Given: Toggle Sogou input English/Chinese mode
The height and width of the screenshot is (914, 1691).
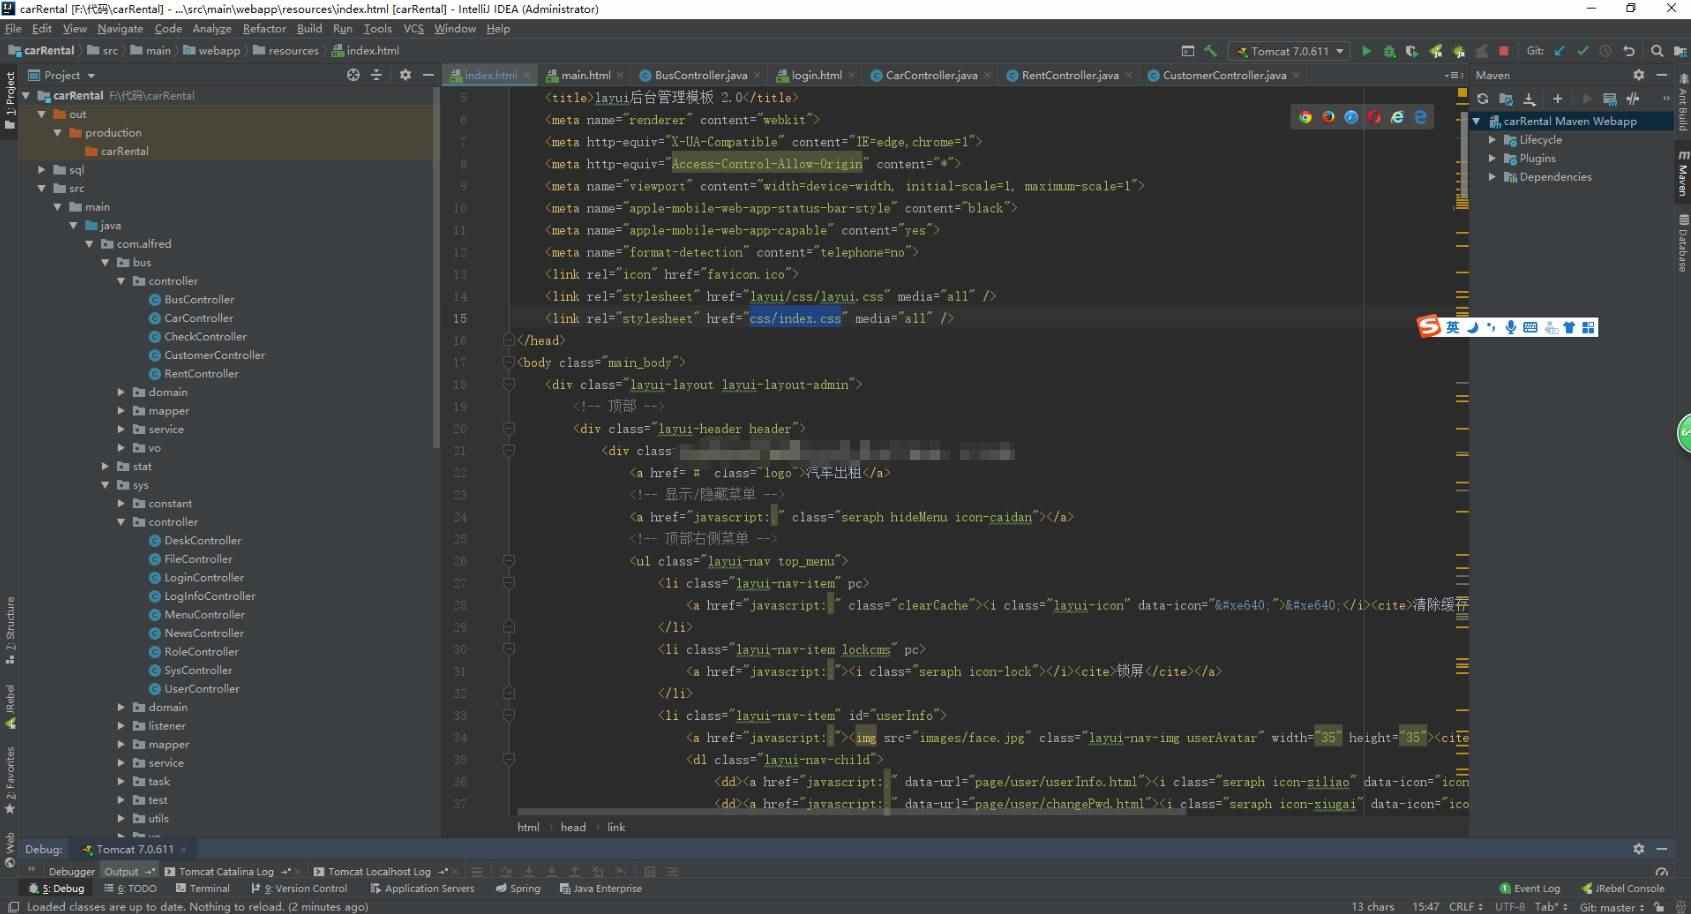Looking at the screenshot, I should [x=1452, y=327].
